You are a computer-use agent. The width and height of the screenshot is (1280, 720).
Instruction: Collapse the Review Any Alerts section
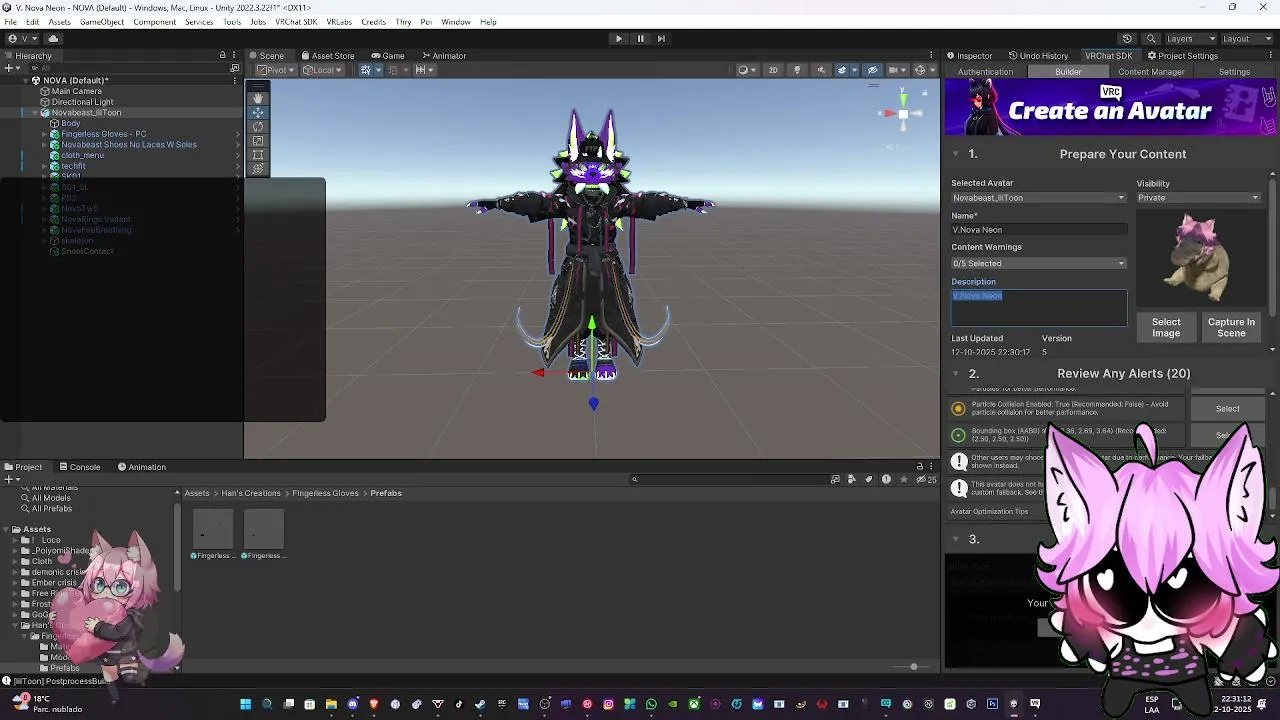click(x=956, y=374)
